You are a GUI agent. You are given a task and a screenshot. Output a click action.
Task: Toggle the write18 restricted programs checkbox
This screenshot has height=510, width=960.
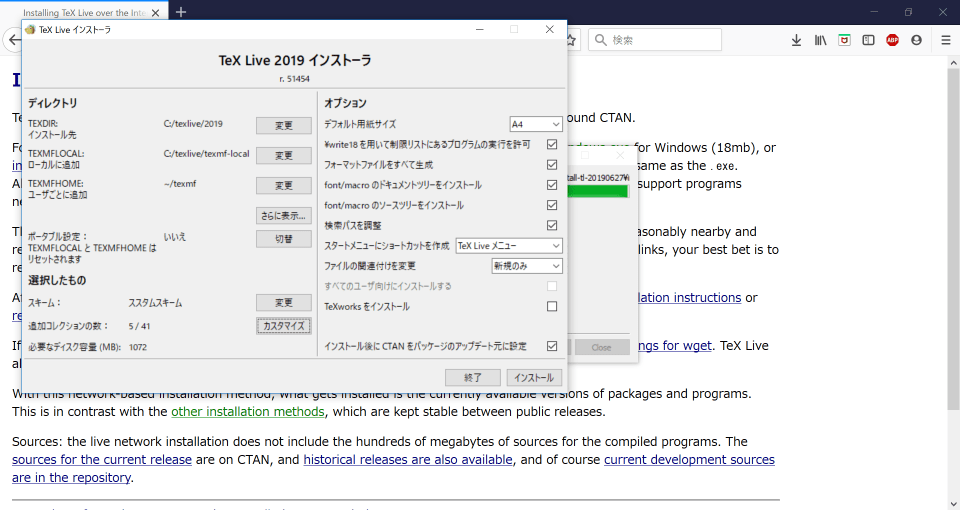552,144
